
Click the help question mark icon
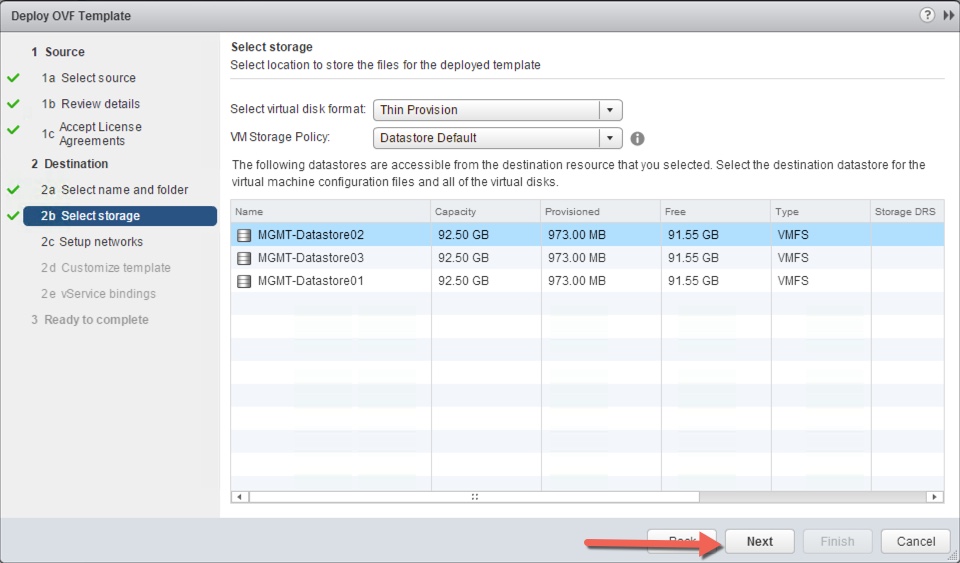coord(926,15)
